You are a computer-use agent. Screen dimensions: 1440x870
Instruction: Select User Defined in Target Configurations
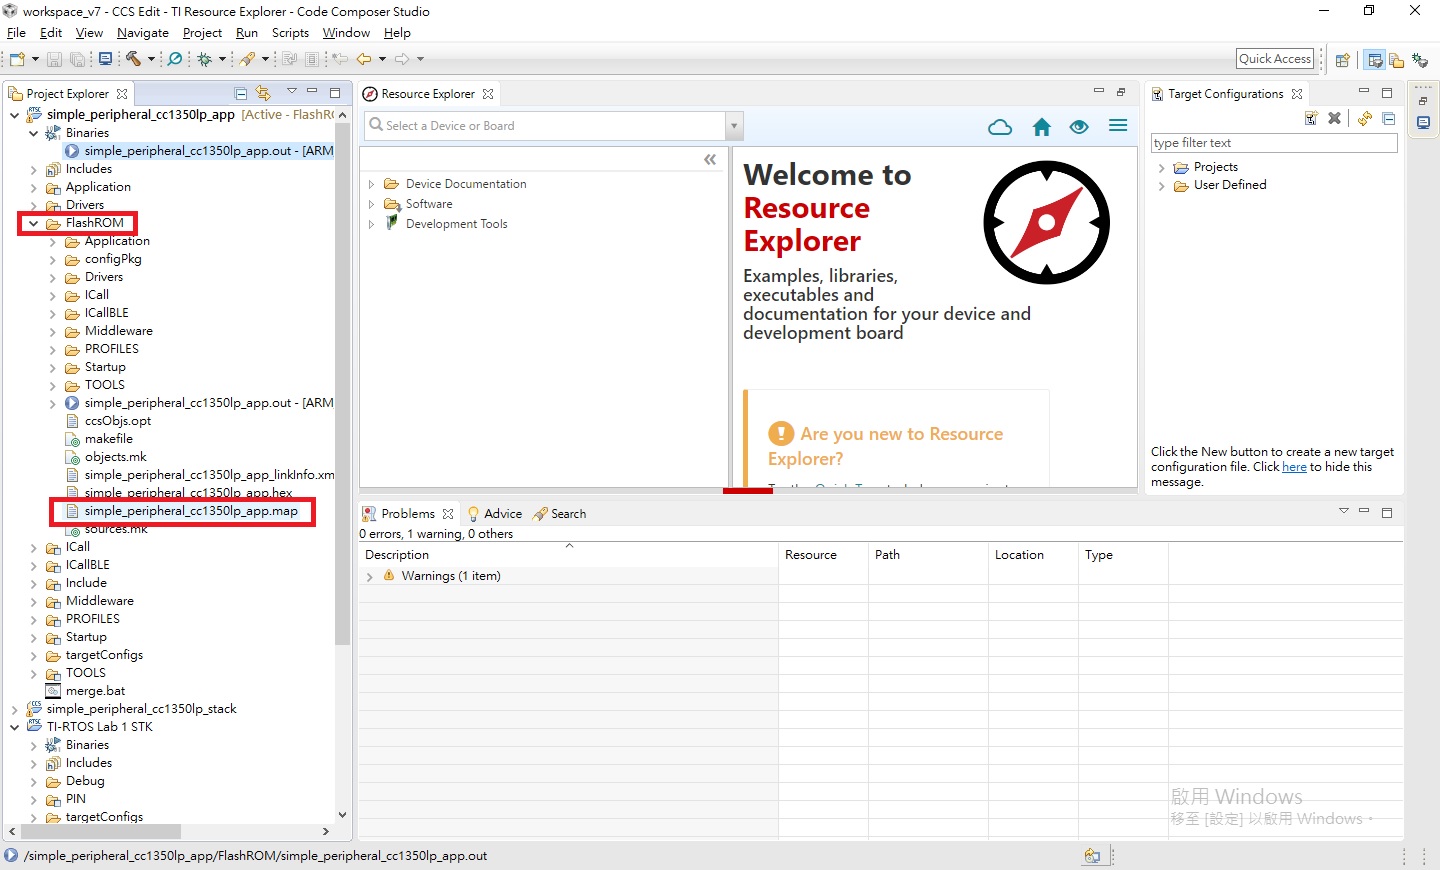(x=1230, y=185)
